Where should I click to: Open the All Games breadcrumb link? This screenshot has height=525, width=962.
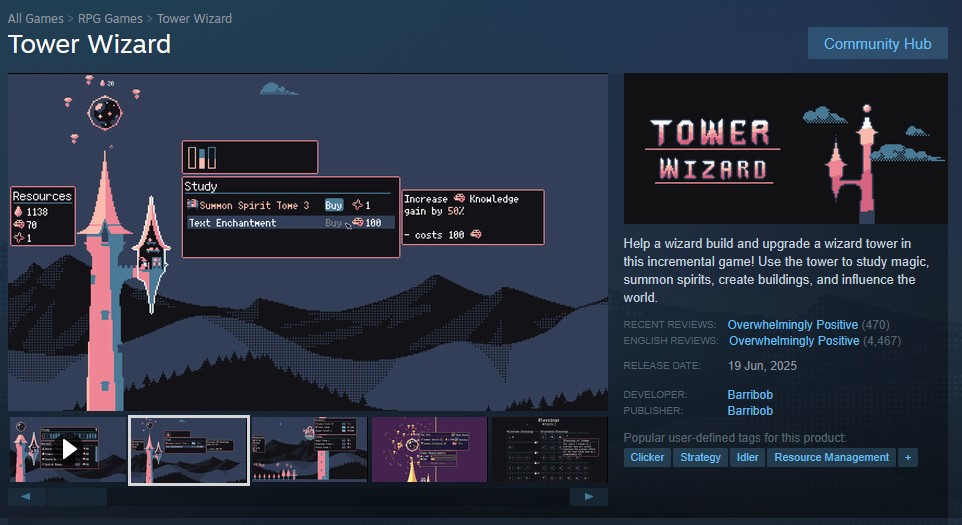pyautogui.click(x=36, y=18)
